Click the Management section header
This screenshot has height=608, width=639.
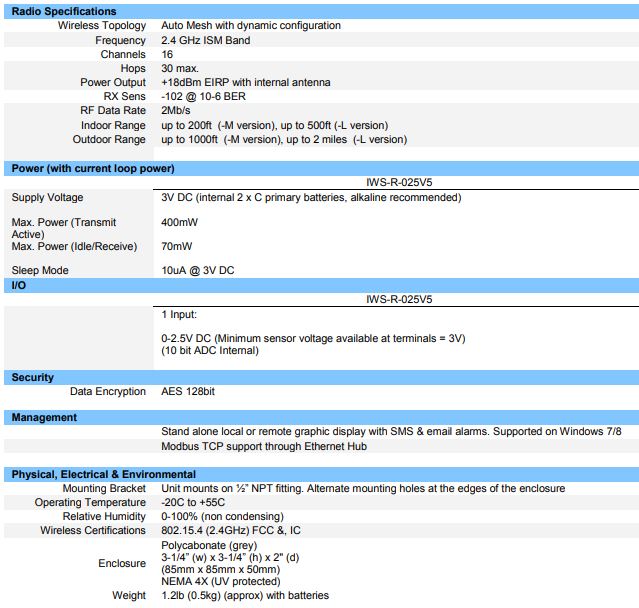44,417
